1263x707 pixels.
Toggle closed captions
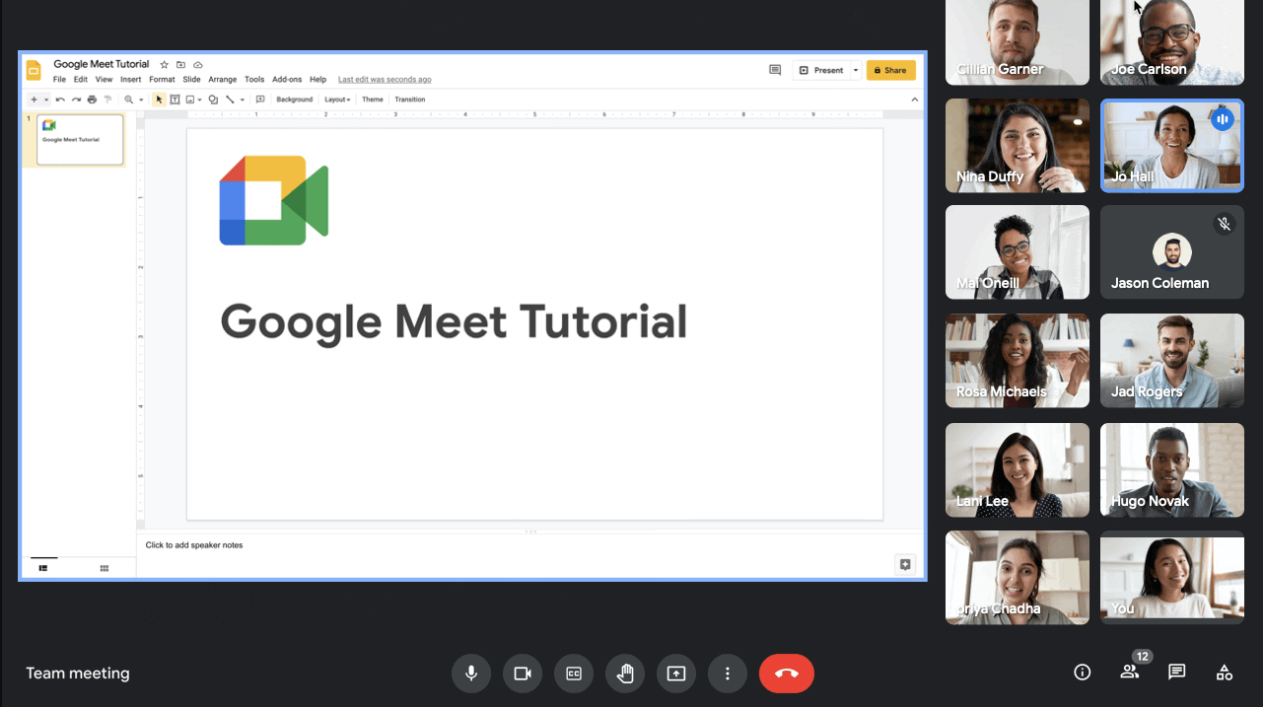pyautogui.click(x=574, y=673)
